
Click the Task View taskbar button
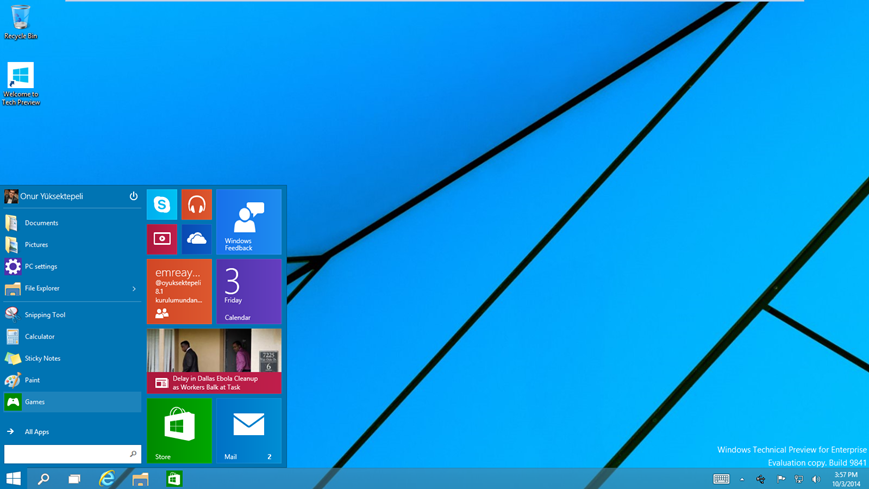tap(74, 479)
